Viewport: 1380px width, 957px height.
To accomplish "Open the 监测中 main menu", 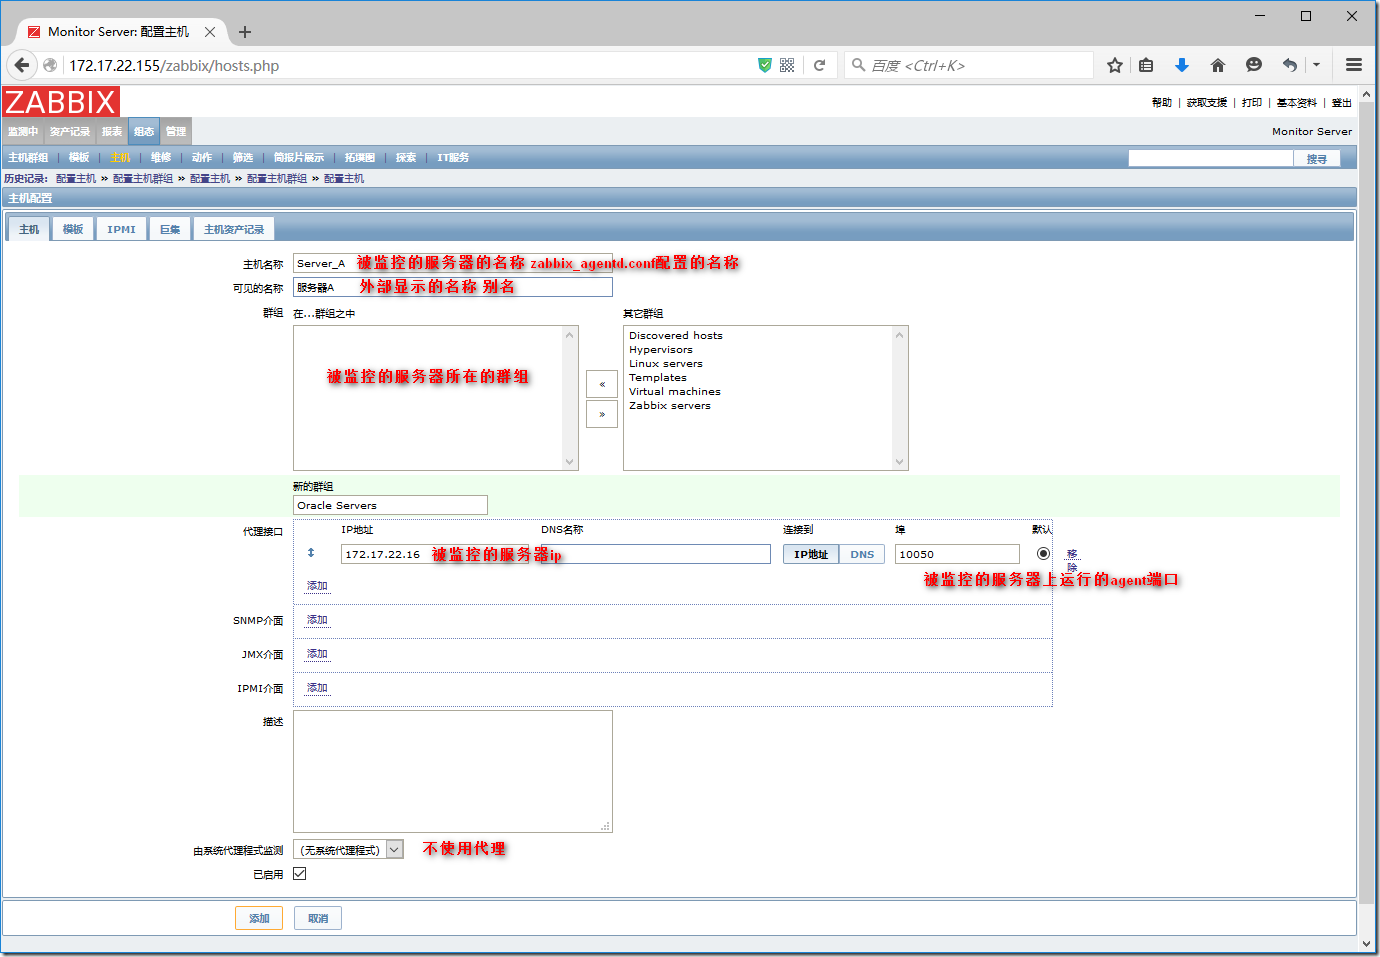I will click(22, 131).
